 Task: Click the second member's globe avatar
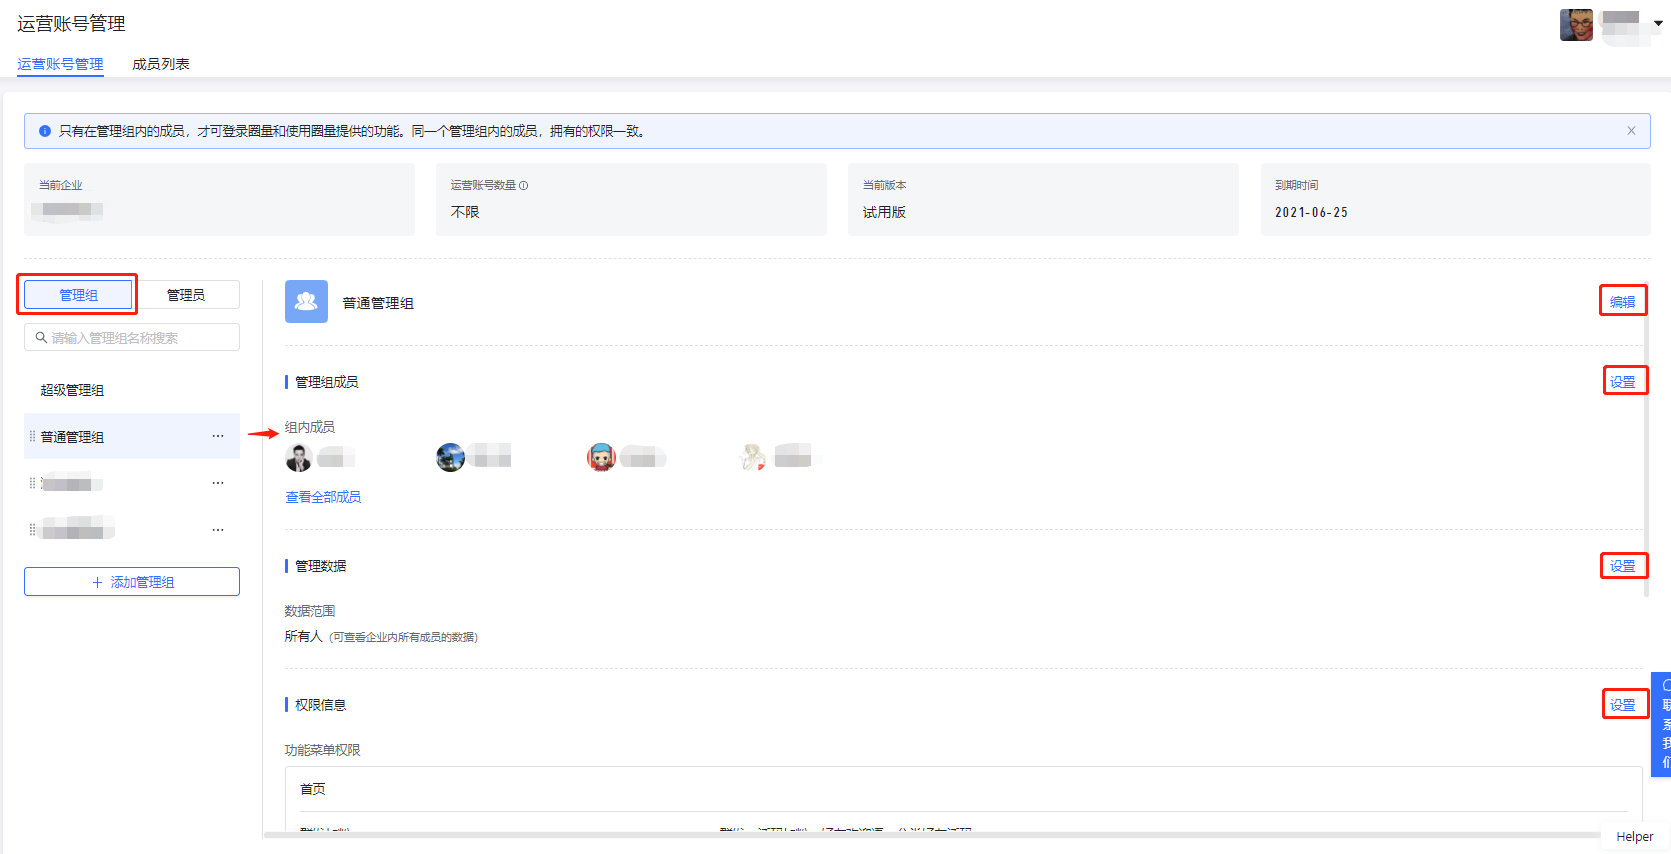[x=451, y=458]
